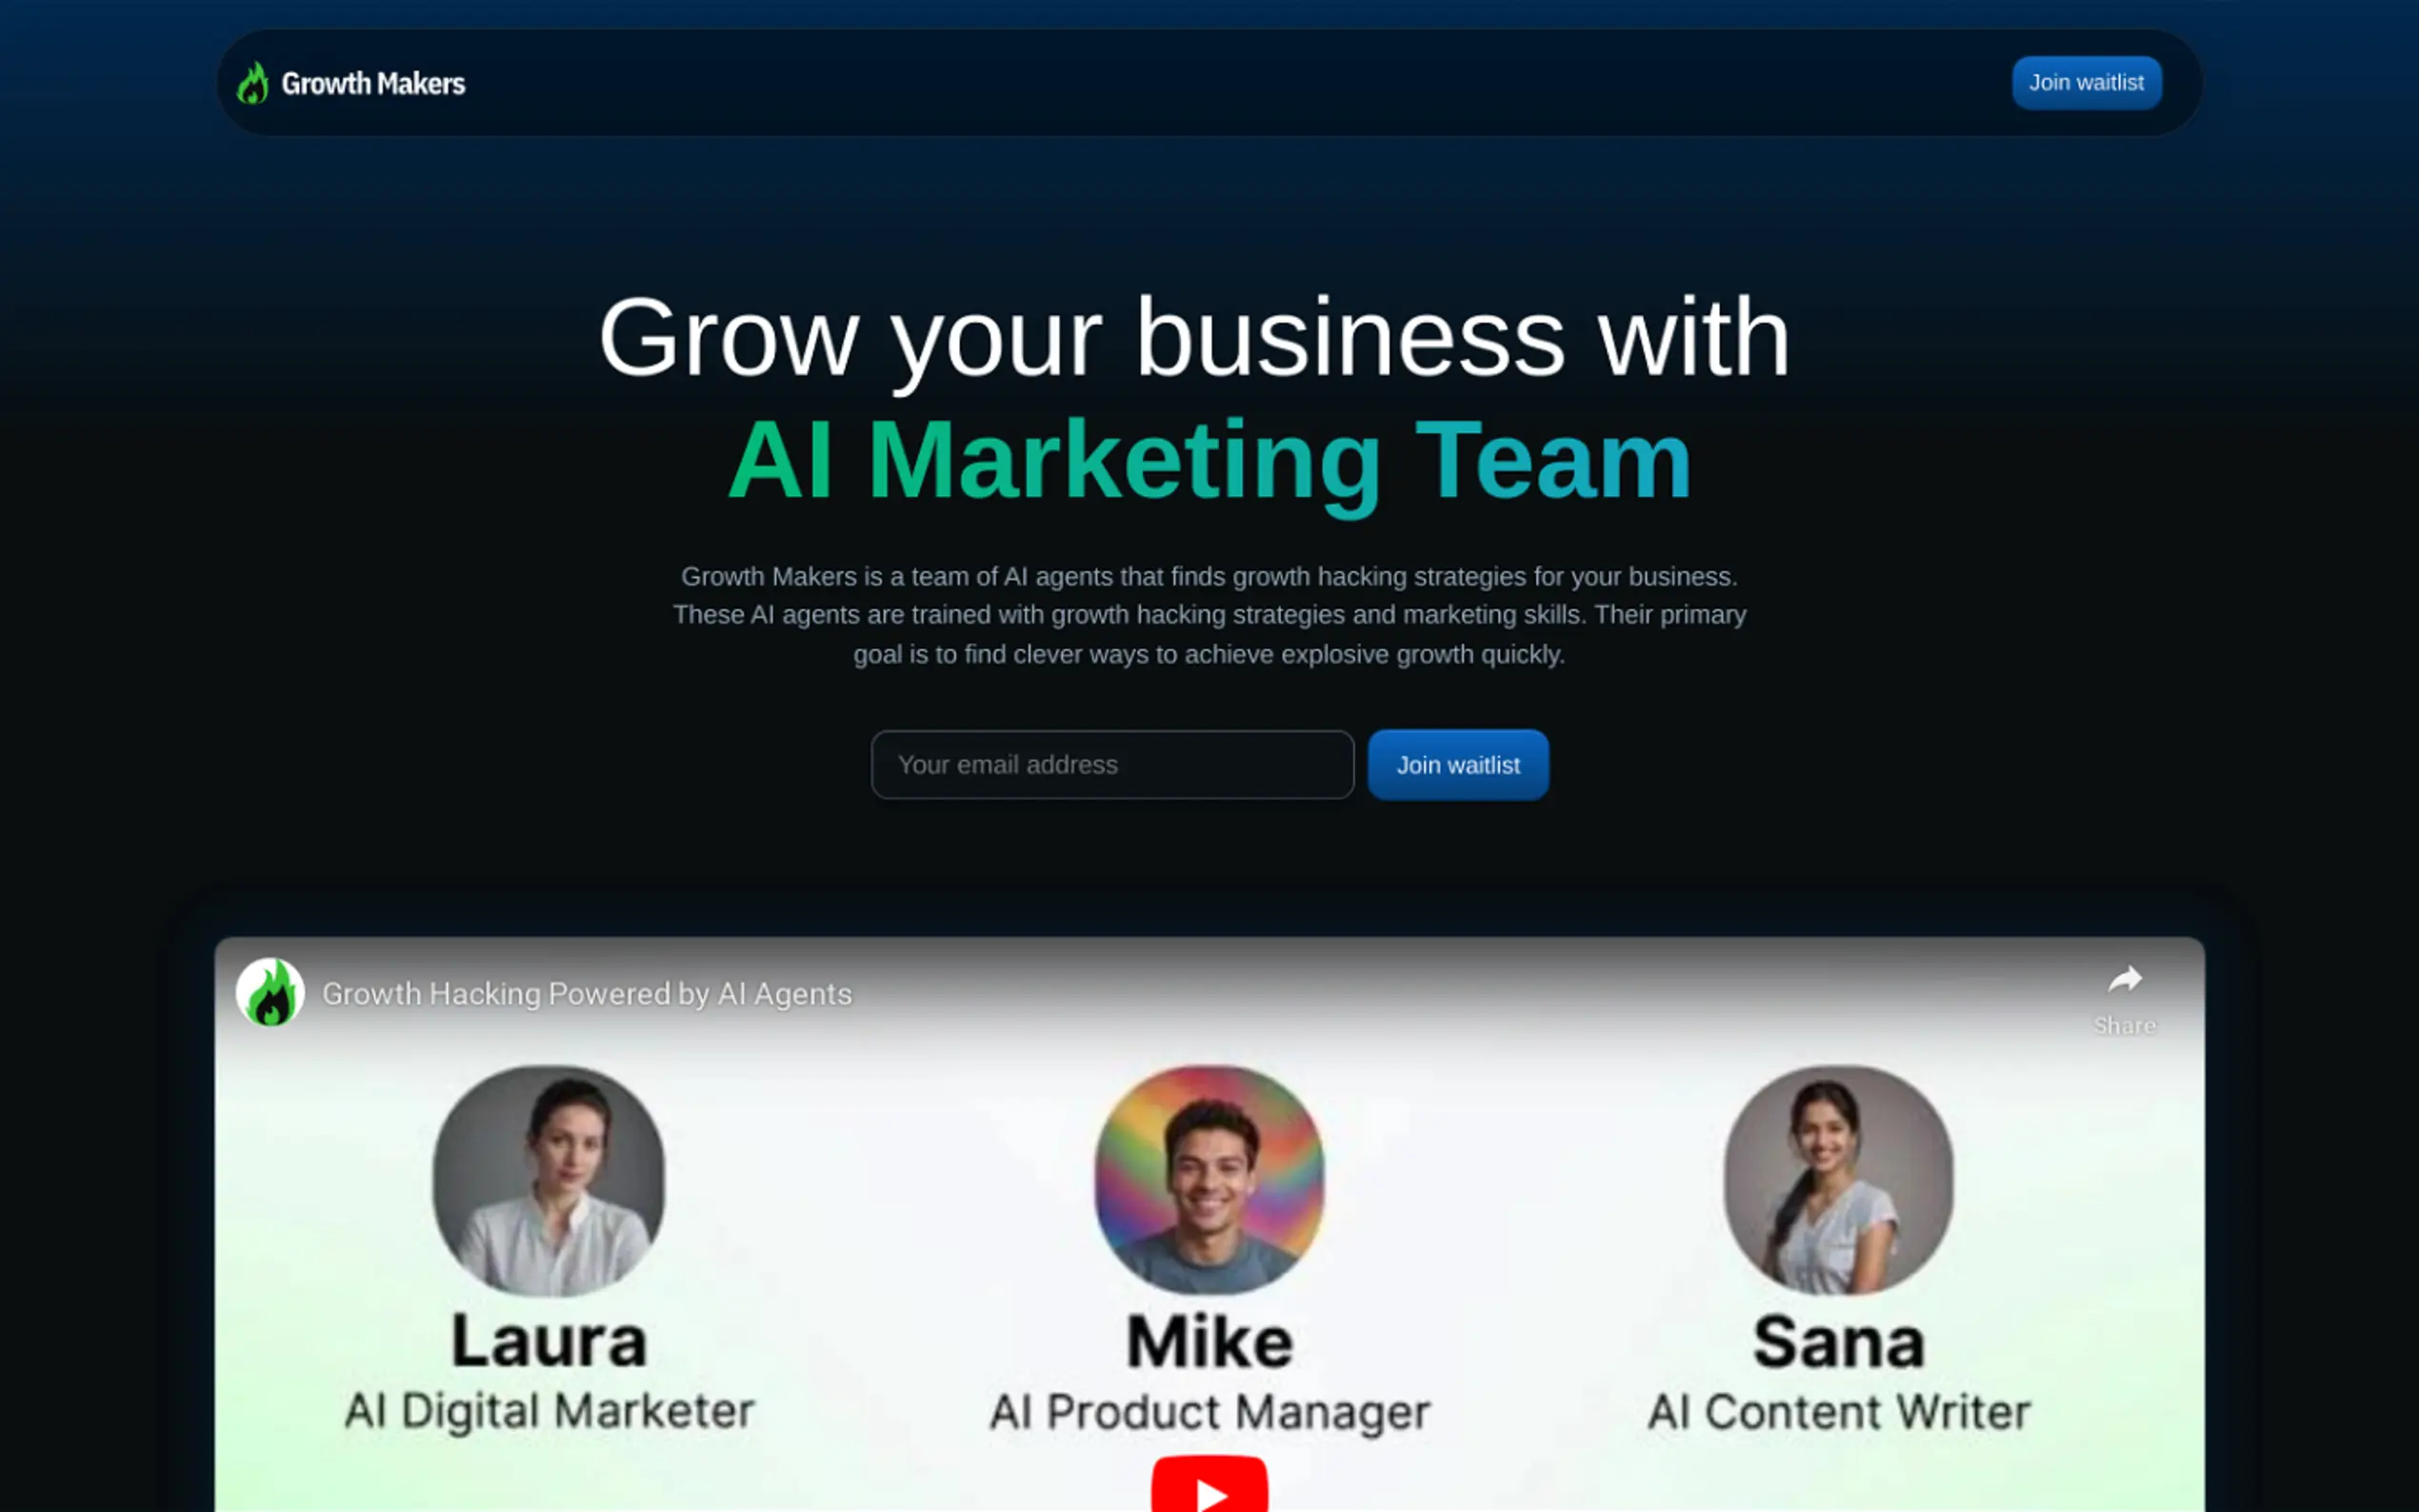Click the Laura name text in video
Image resolution: width=2419 pixels, height=1512 pixels.
click(x=549, y=1342)
